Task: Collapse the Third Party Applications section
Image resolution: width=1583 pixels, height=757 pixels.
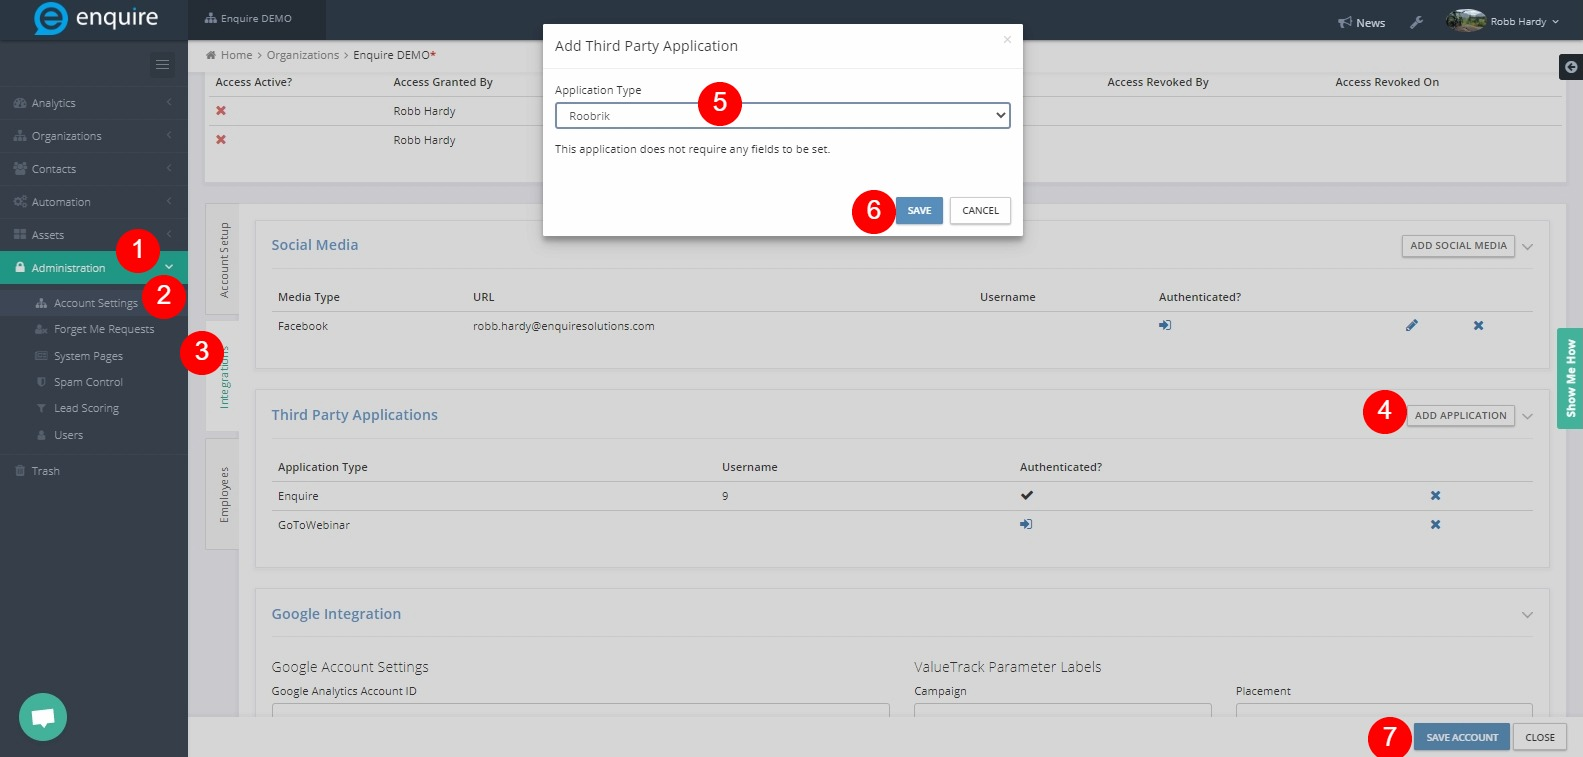Action: (1527, 416)
